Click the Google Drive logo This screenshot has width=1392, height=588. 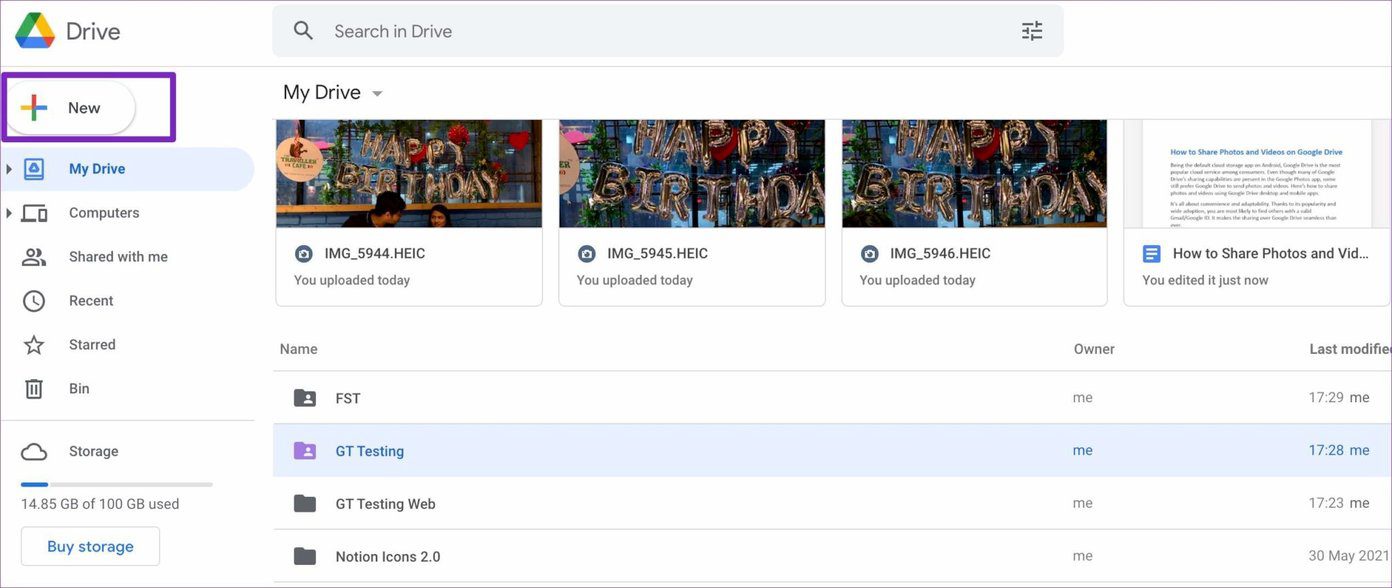click(35, 31)
